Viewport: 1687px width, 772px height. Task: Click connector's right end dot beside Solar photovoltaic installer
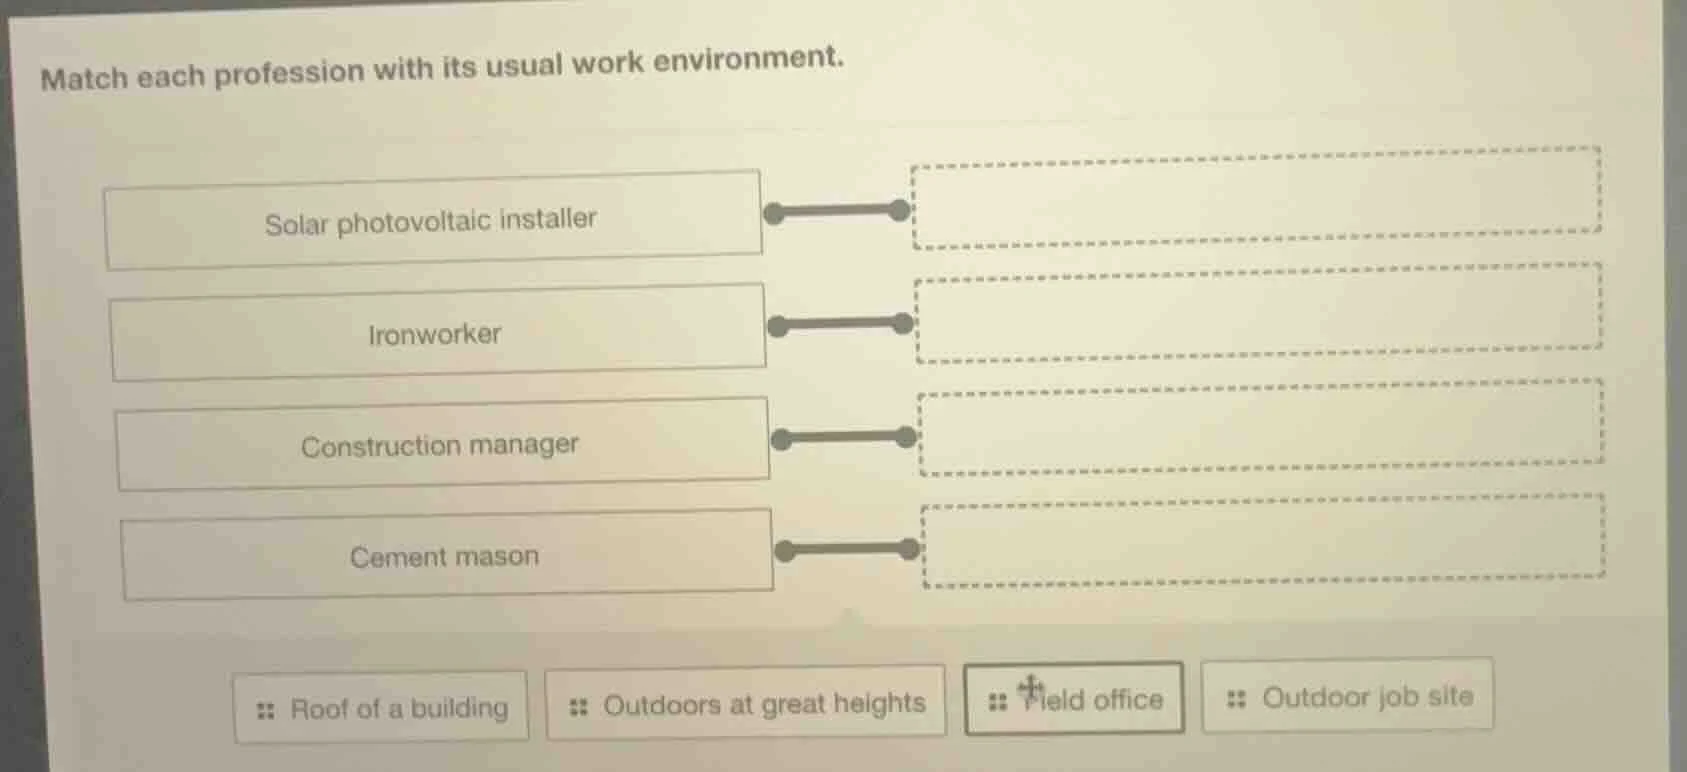[x=899, y=210]
